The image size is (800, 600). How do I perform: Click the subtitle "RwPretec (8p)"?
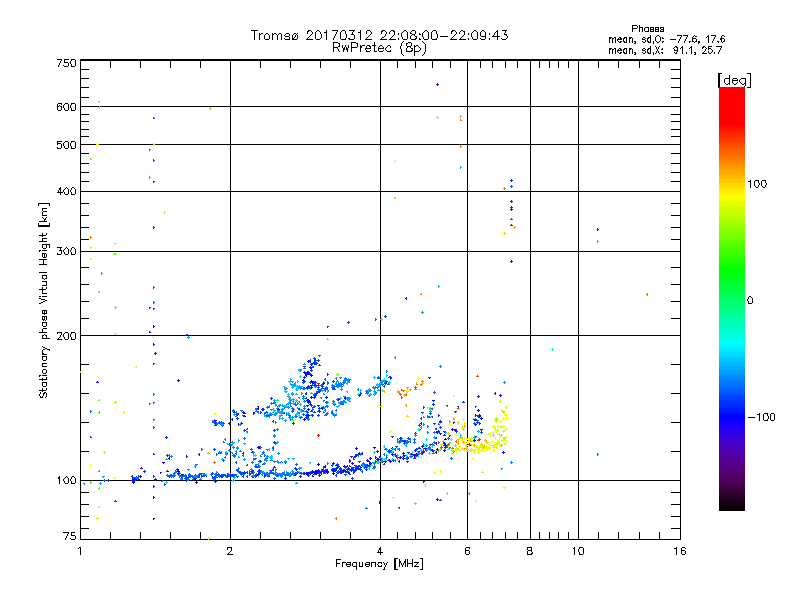tap(379, 48)
